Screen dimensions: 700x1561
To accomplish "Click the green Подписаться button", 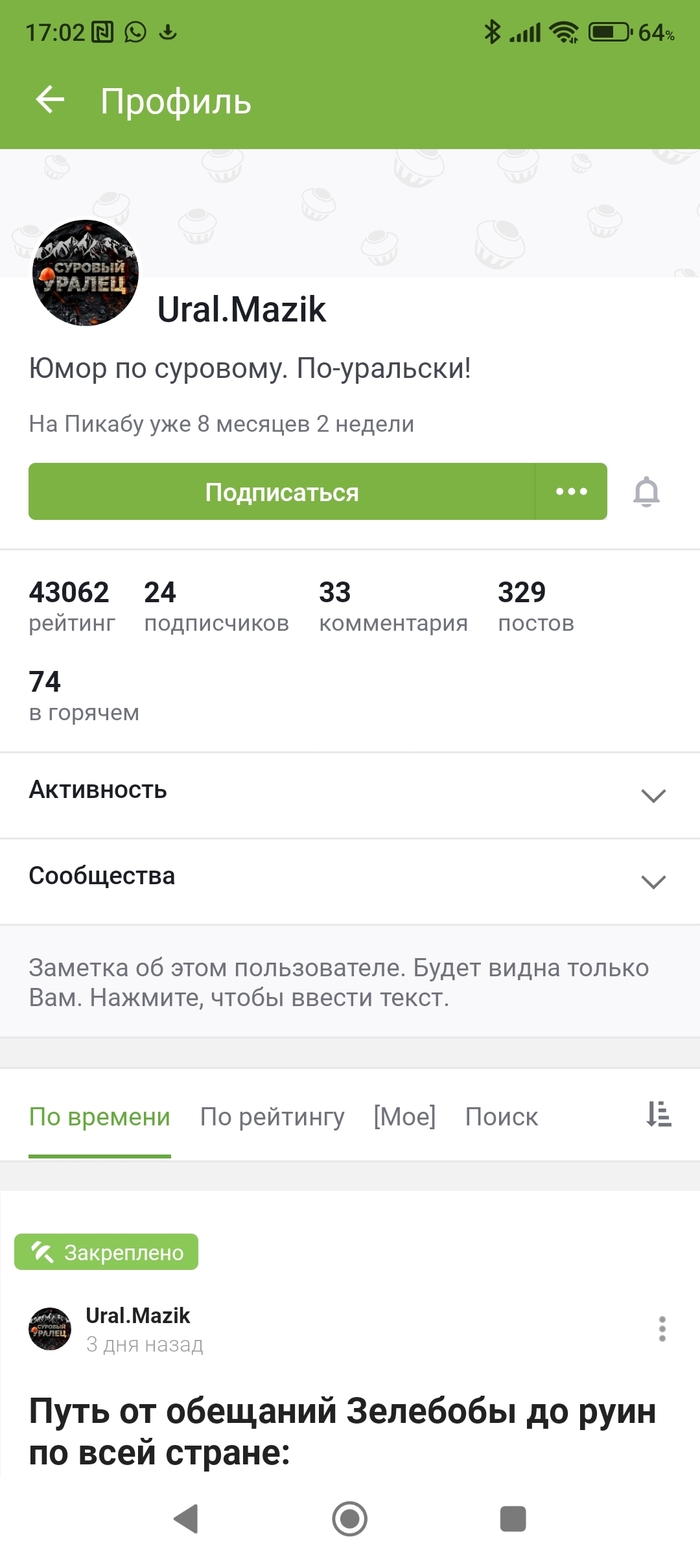I will [x=281, y=491].
